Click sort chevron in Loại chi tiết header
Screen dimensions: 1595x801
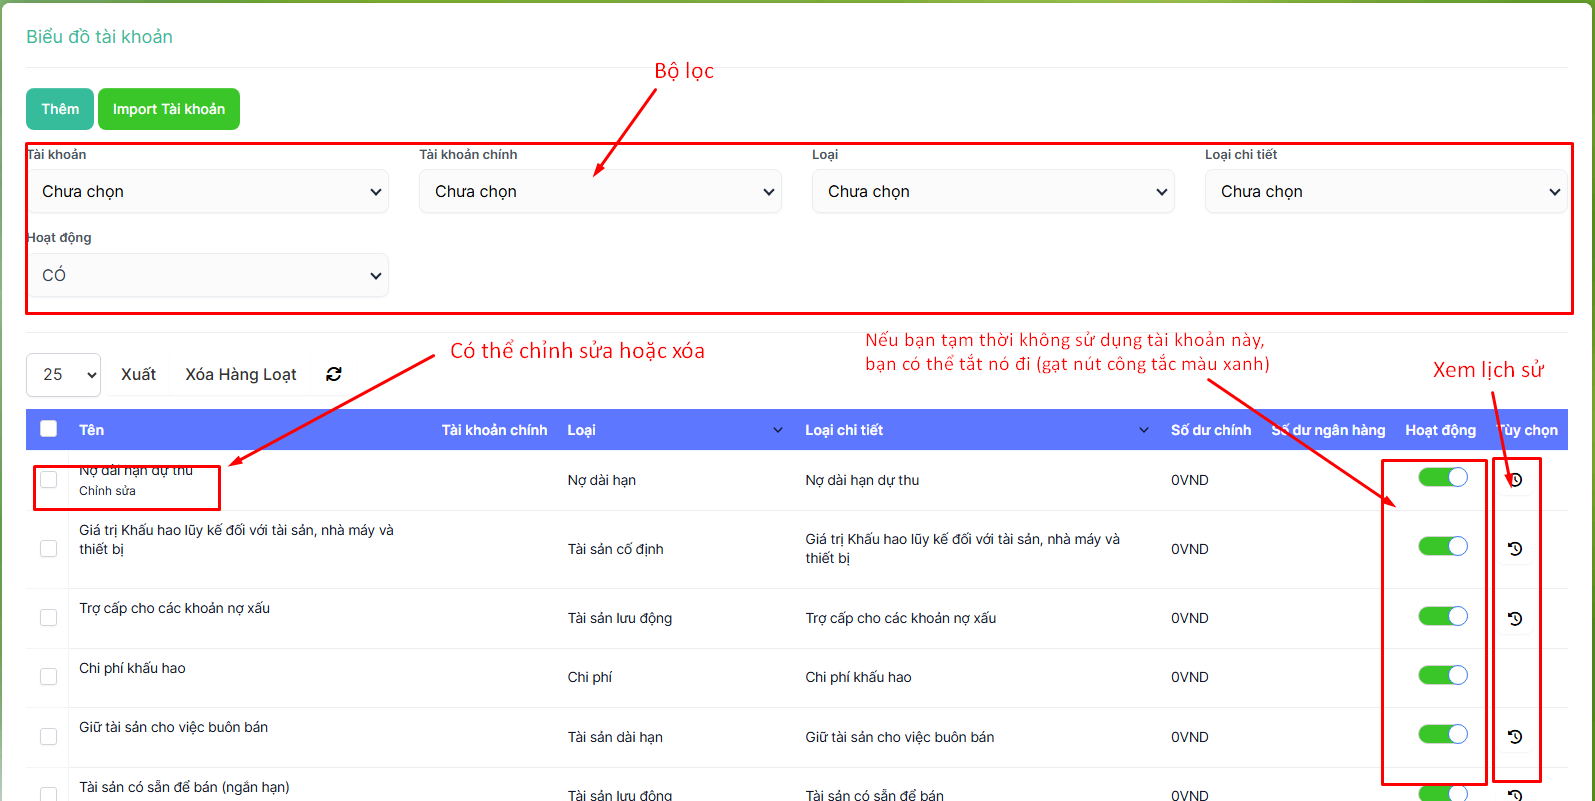click(x=1144, y=430)
